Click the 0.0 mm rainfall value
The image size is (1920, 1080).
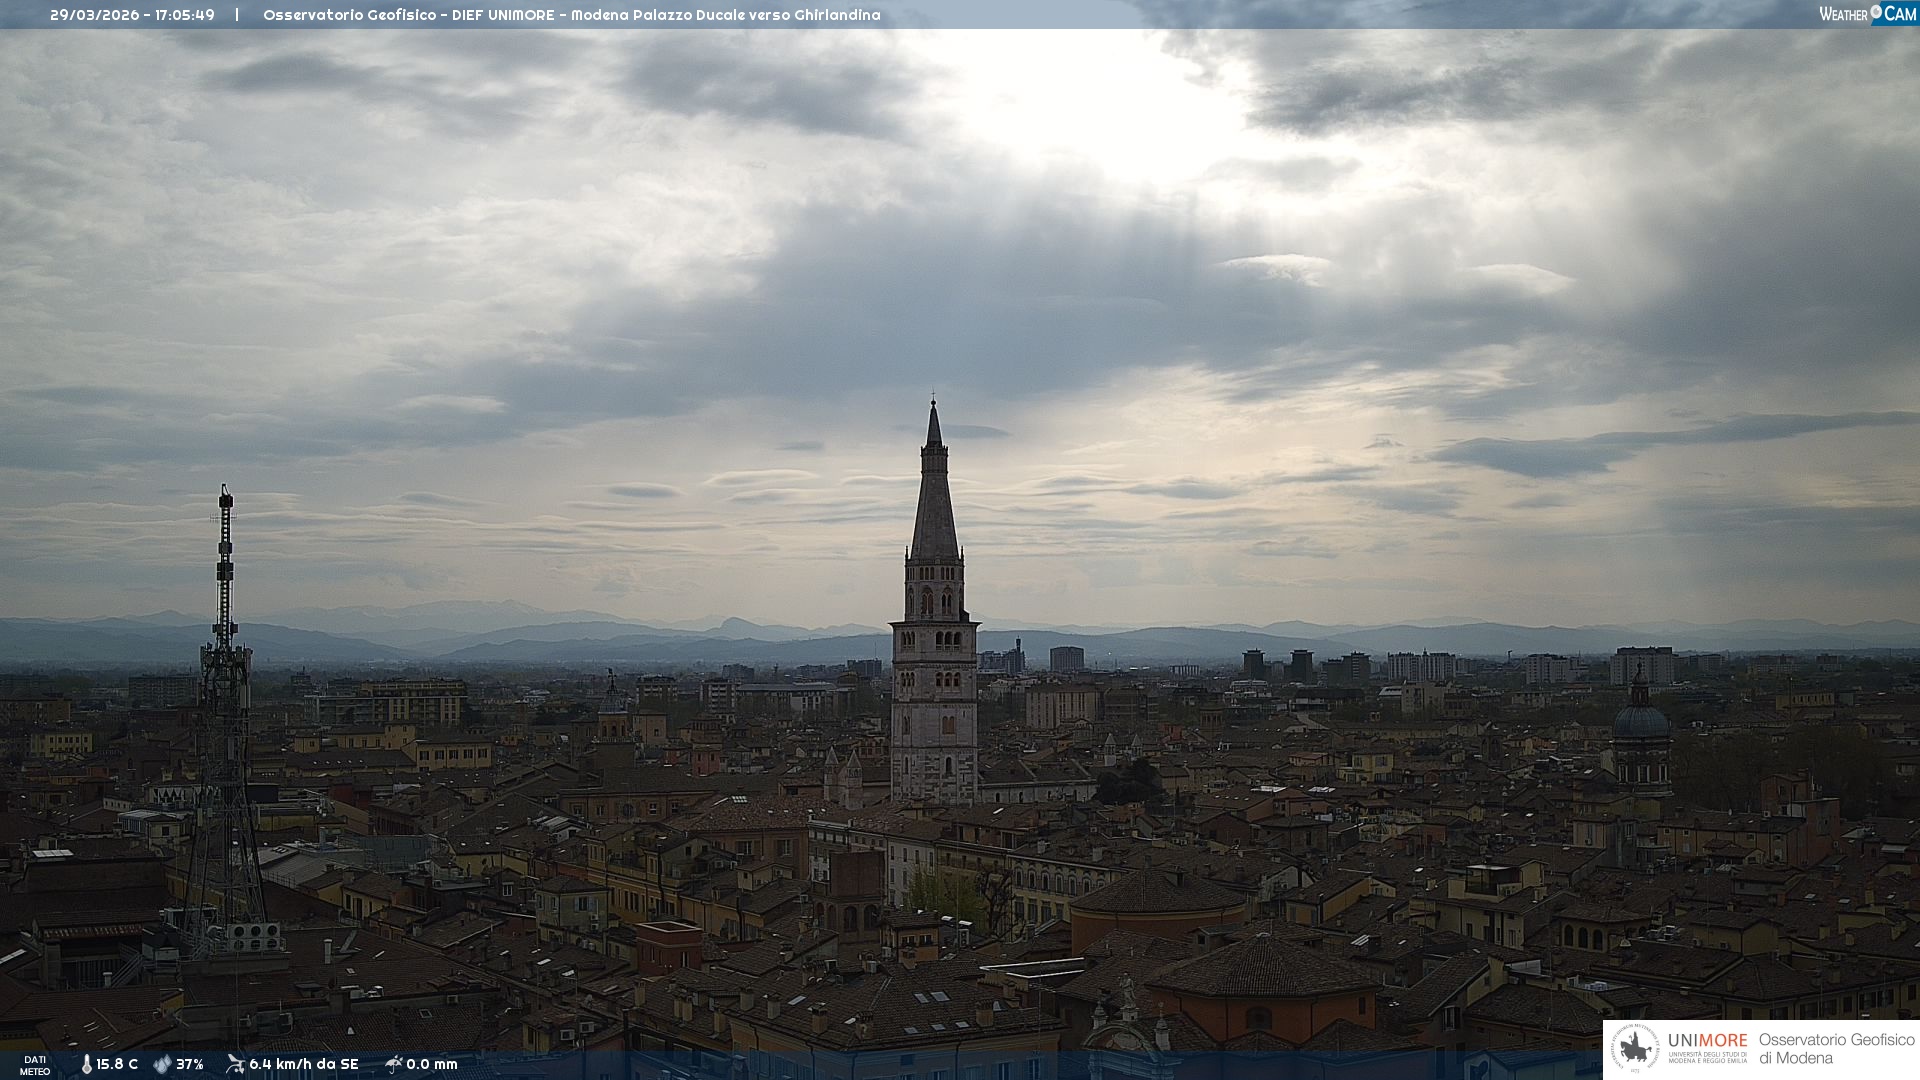pyautogui.click(x=432, y=1064)
